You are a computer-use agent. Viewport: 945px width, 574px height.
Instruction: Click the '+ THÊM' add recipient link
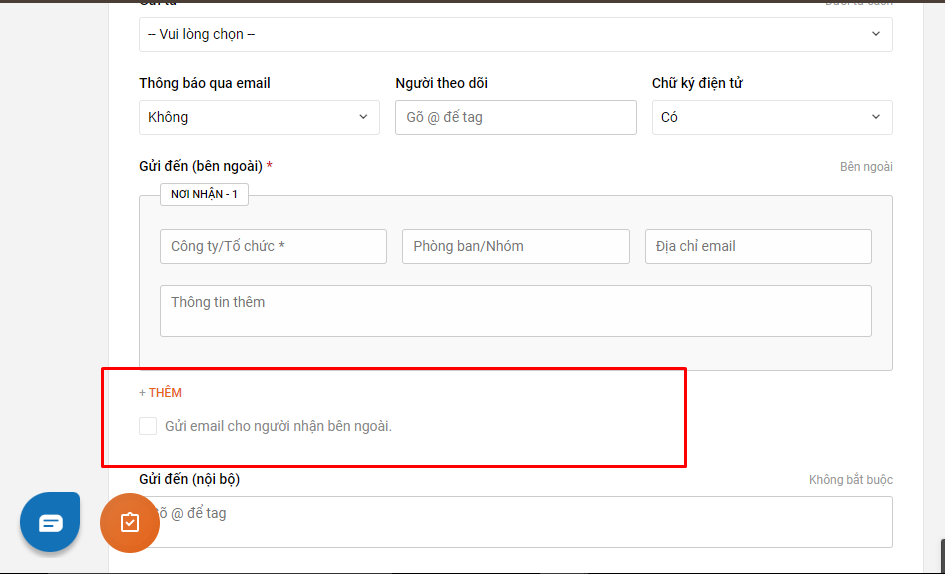(x=160, y=393)
